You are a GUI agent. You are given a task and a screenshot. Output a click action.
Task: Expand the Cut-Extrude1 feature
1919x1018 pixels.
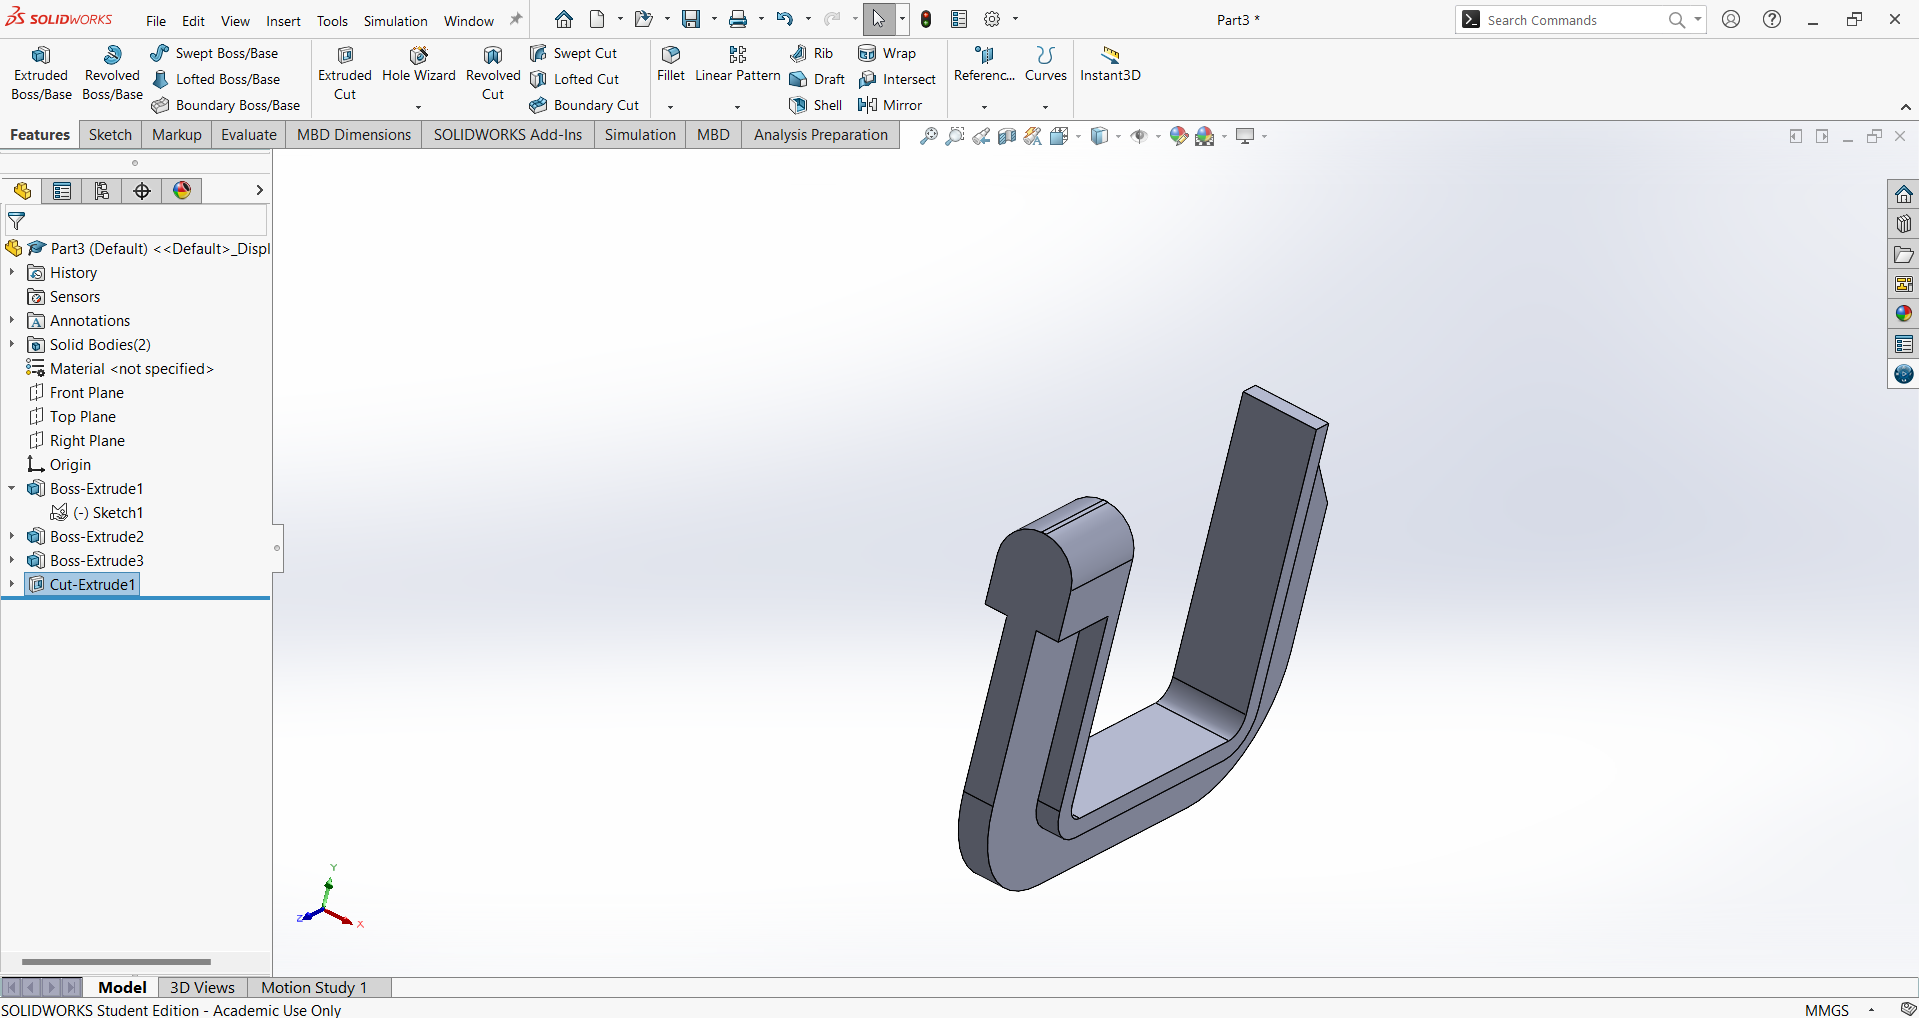point(12,584)
